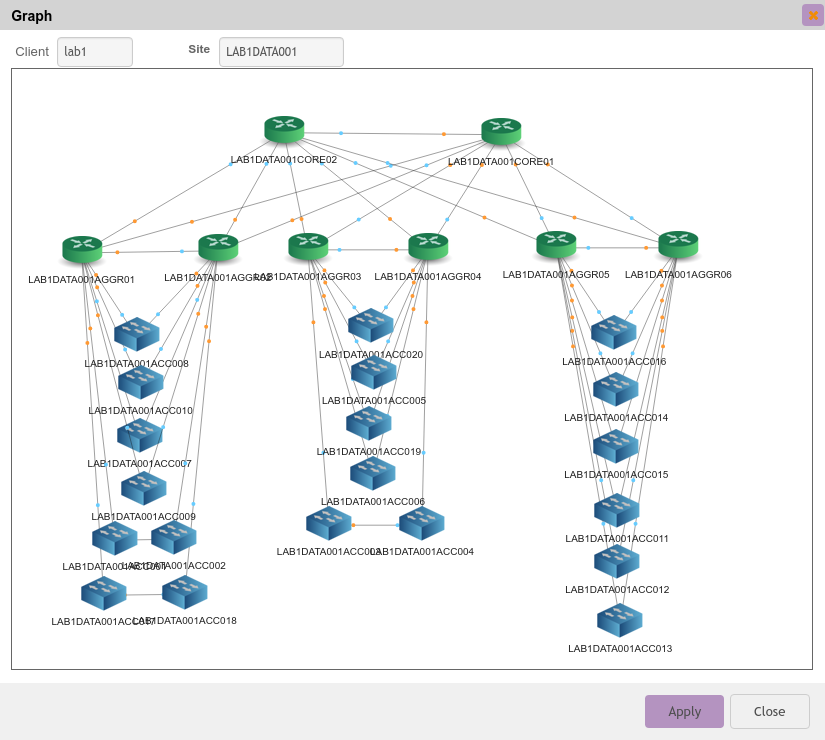Click the LAB1DATA001AGGR03 aggregation router icon
Viewport: 825px width, 740px height.
click(x=308, y=245)
